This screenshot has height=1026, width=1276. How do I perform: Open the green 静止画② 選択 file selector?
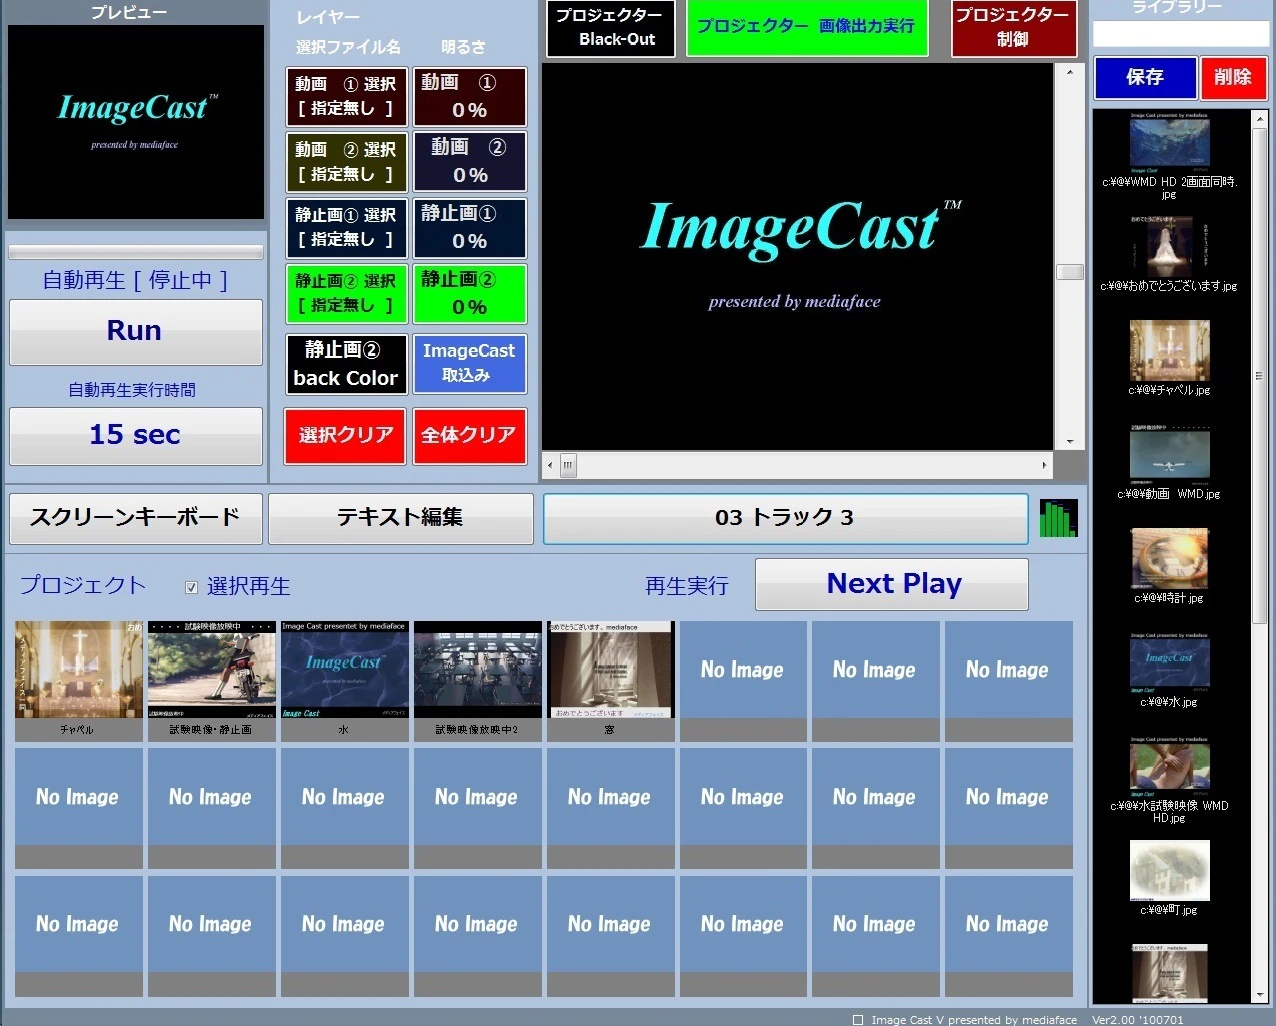(x=346, y=294)
